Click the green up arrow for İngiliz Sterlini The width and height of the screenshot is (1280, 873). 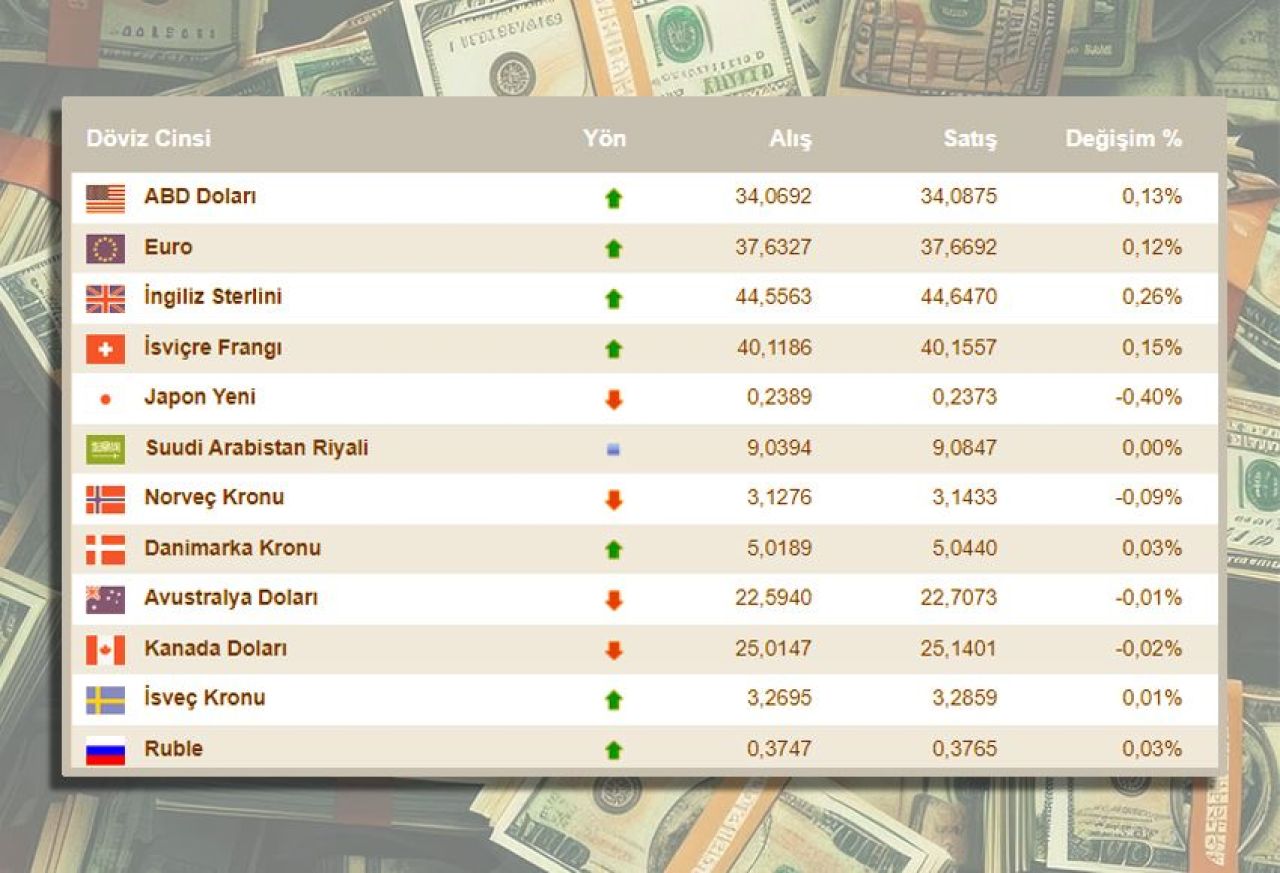click(x=614, y=299)
